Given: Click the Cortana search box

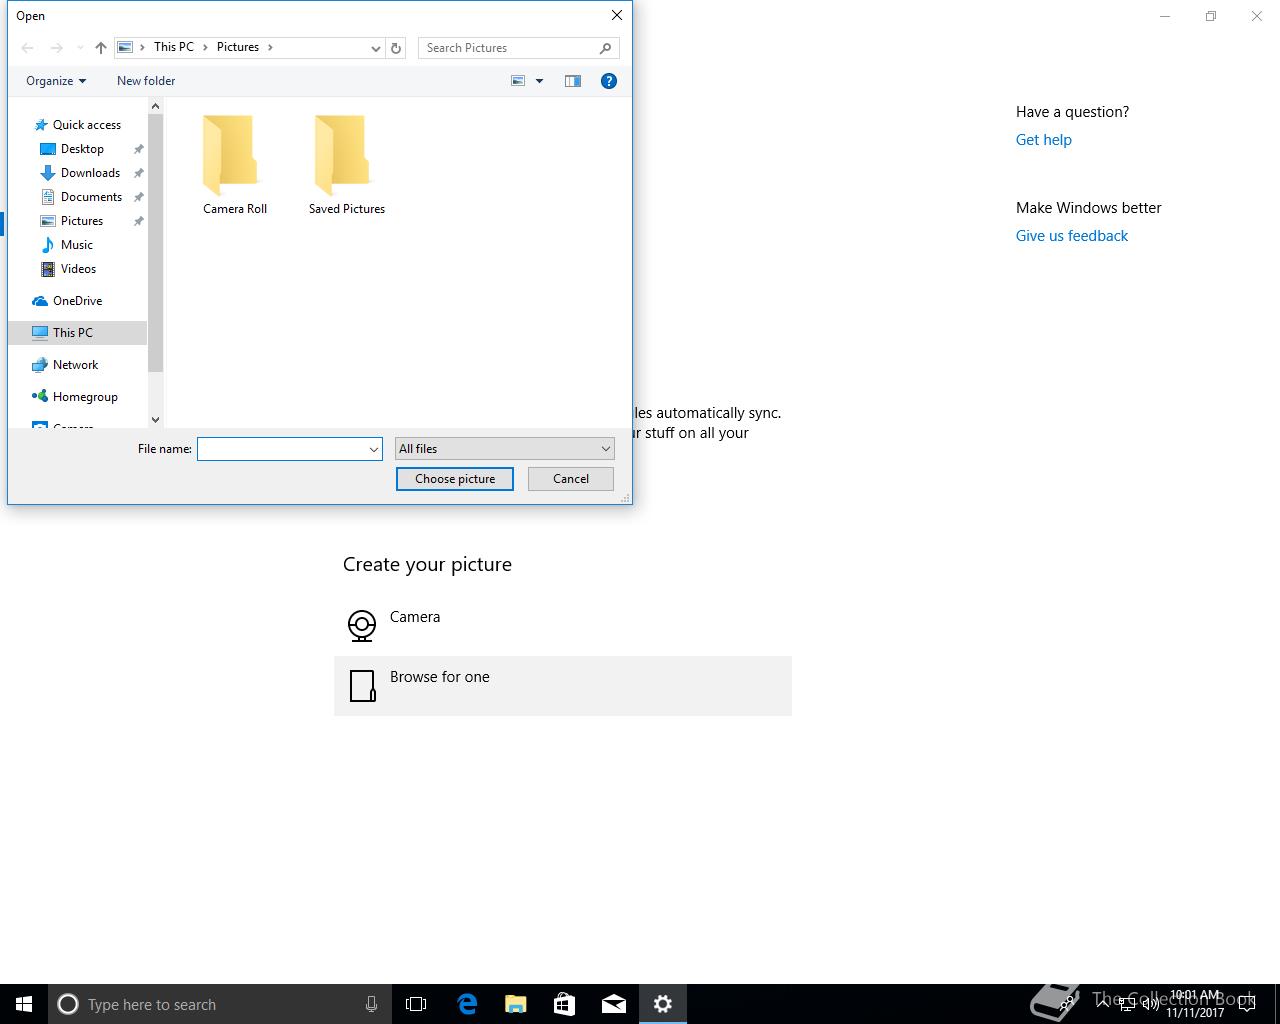Looking at the screenshot, I should (x=219, y=1004).
